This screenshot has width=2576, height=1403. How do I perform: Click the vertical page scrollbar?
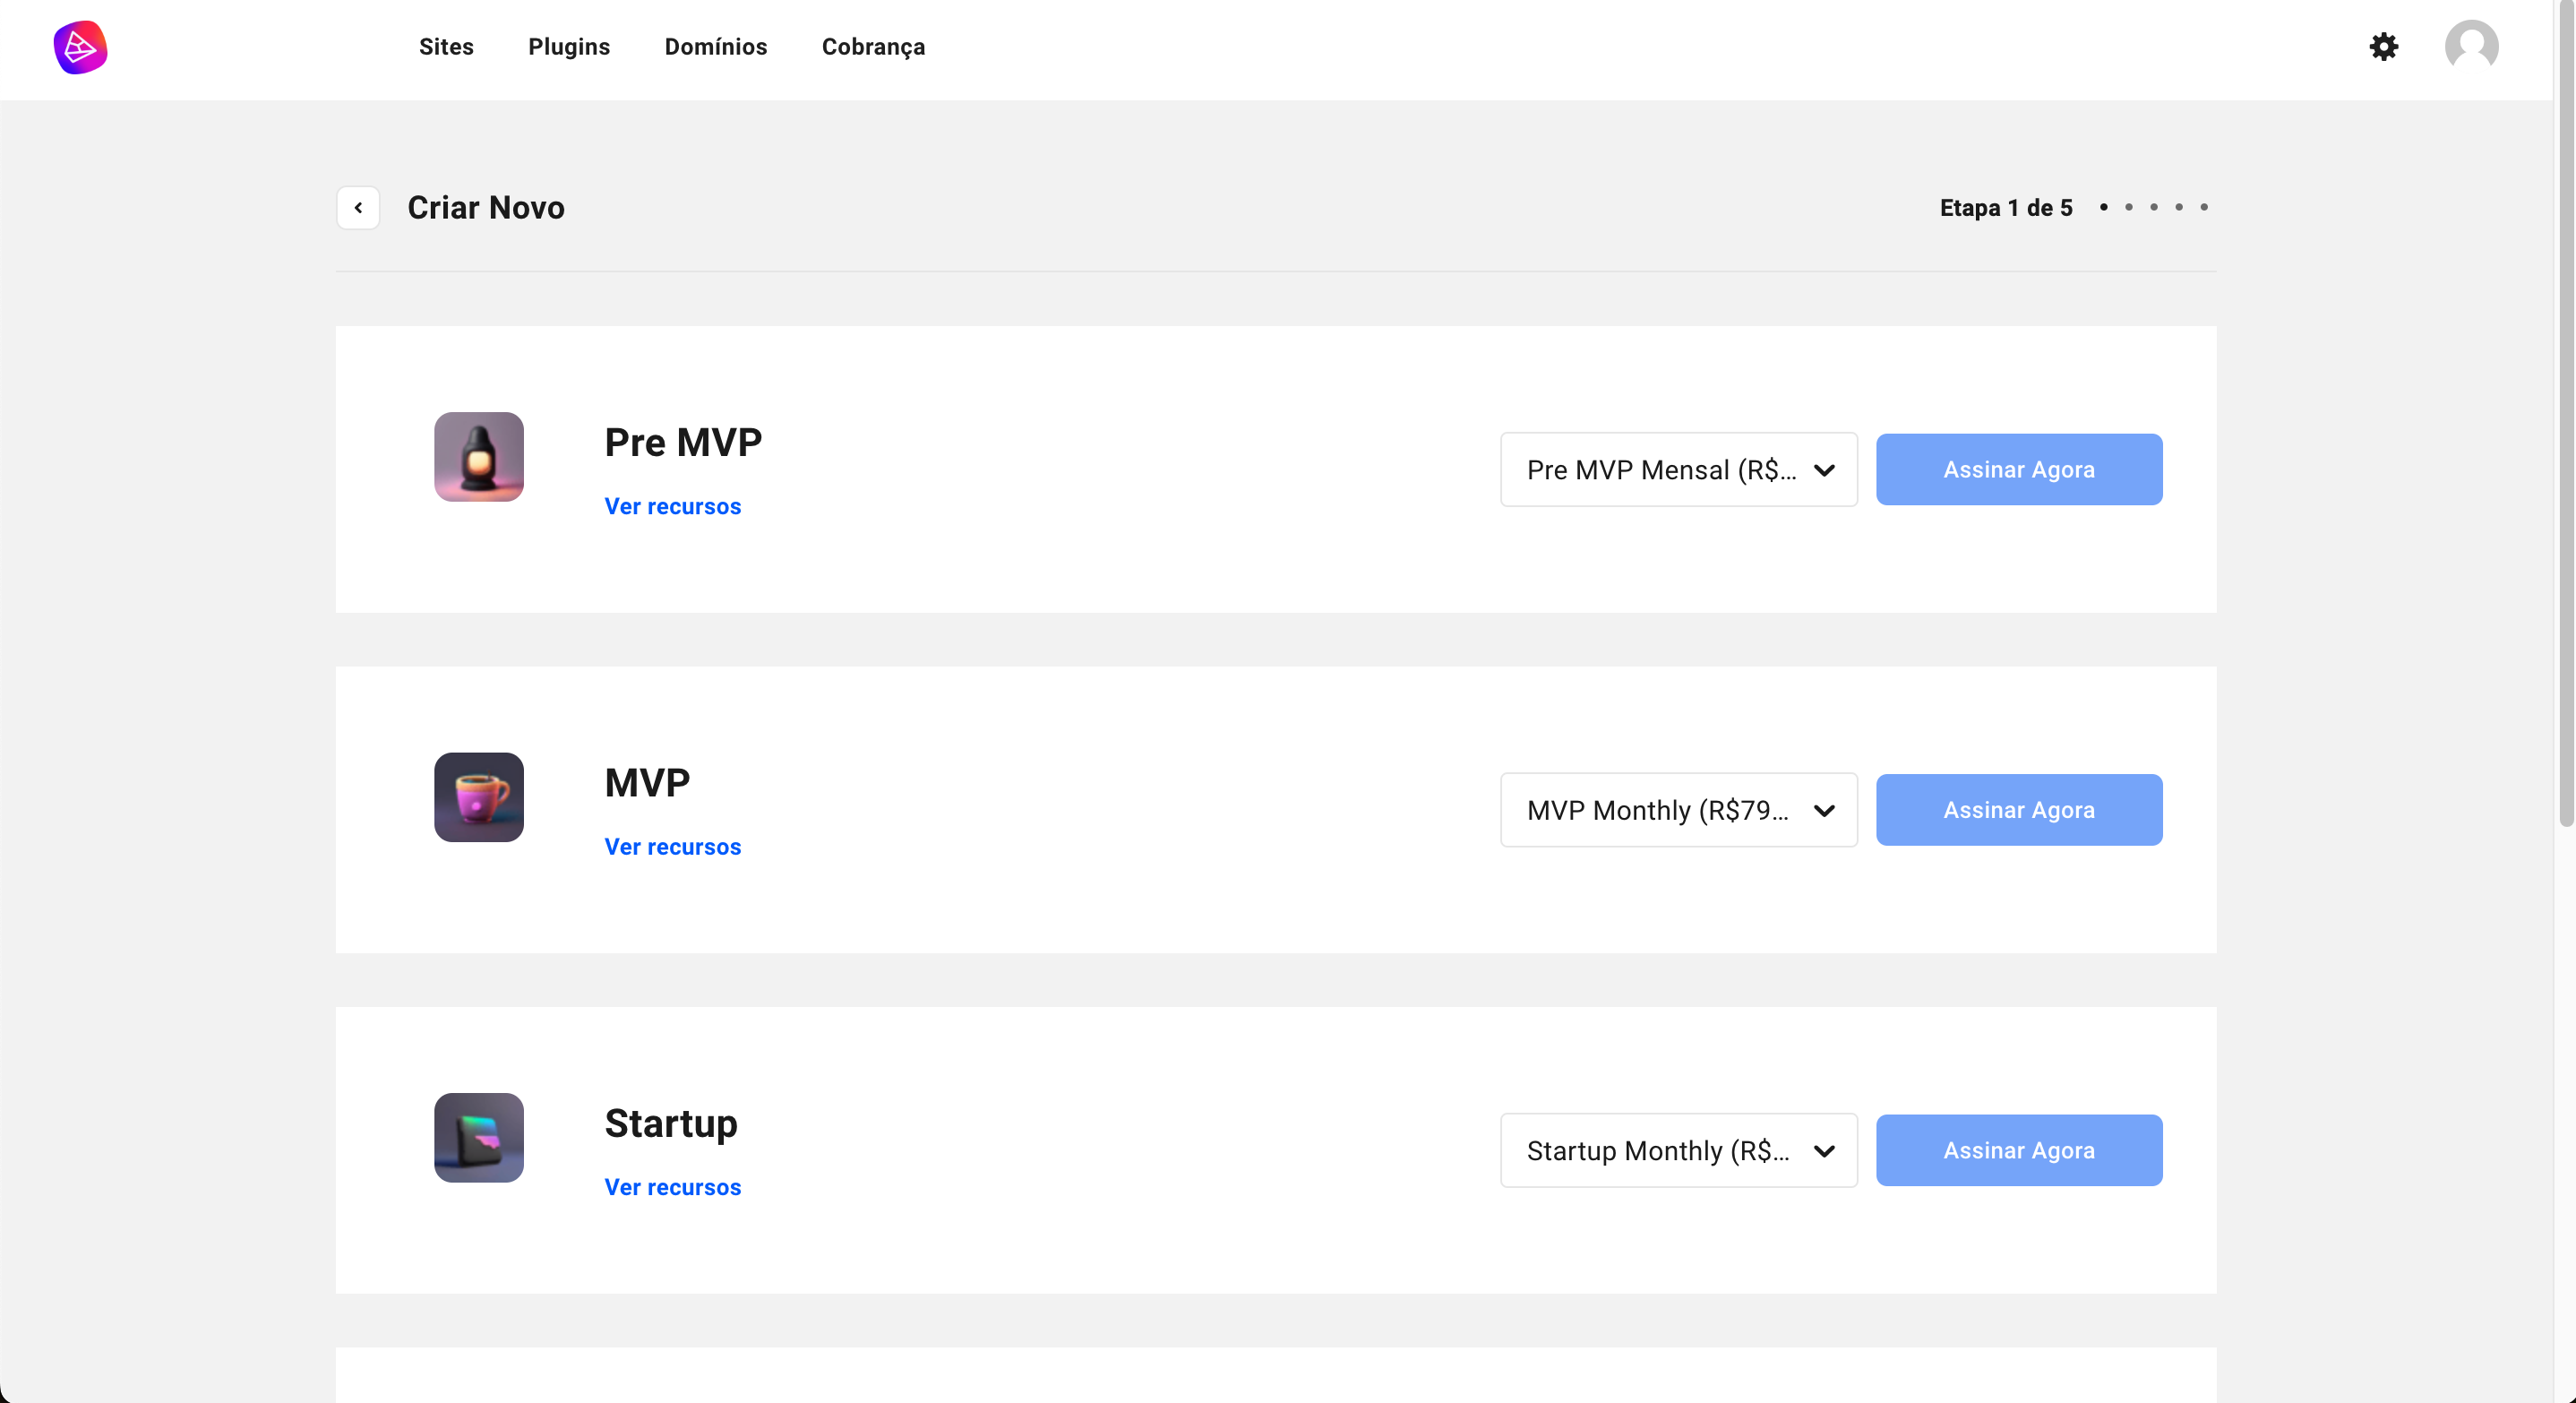2565,420
